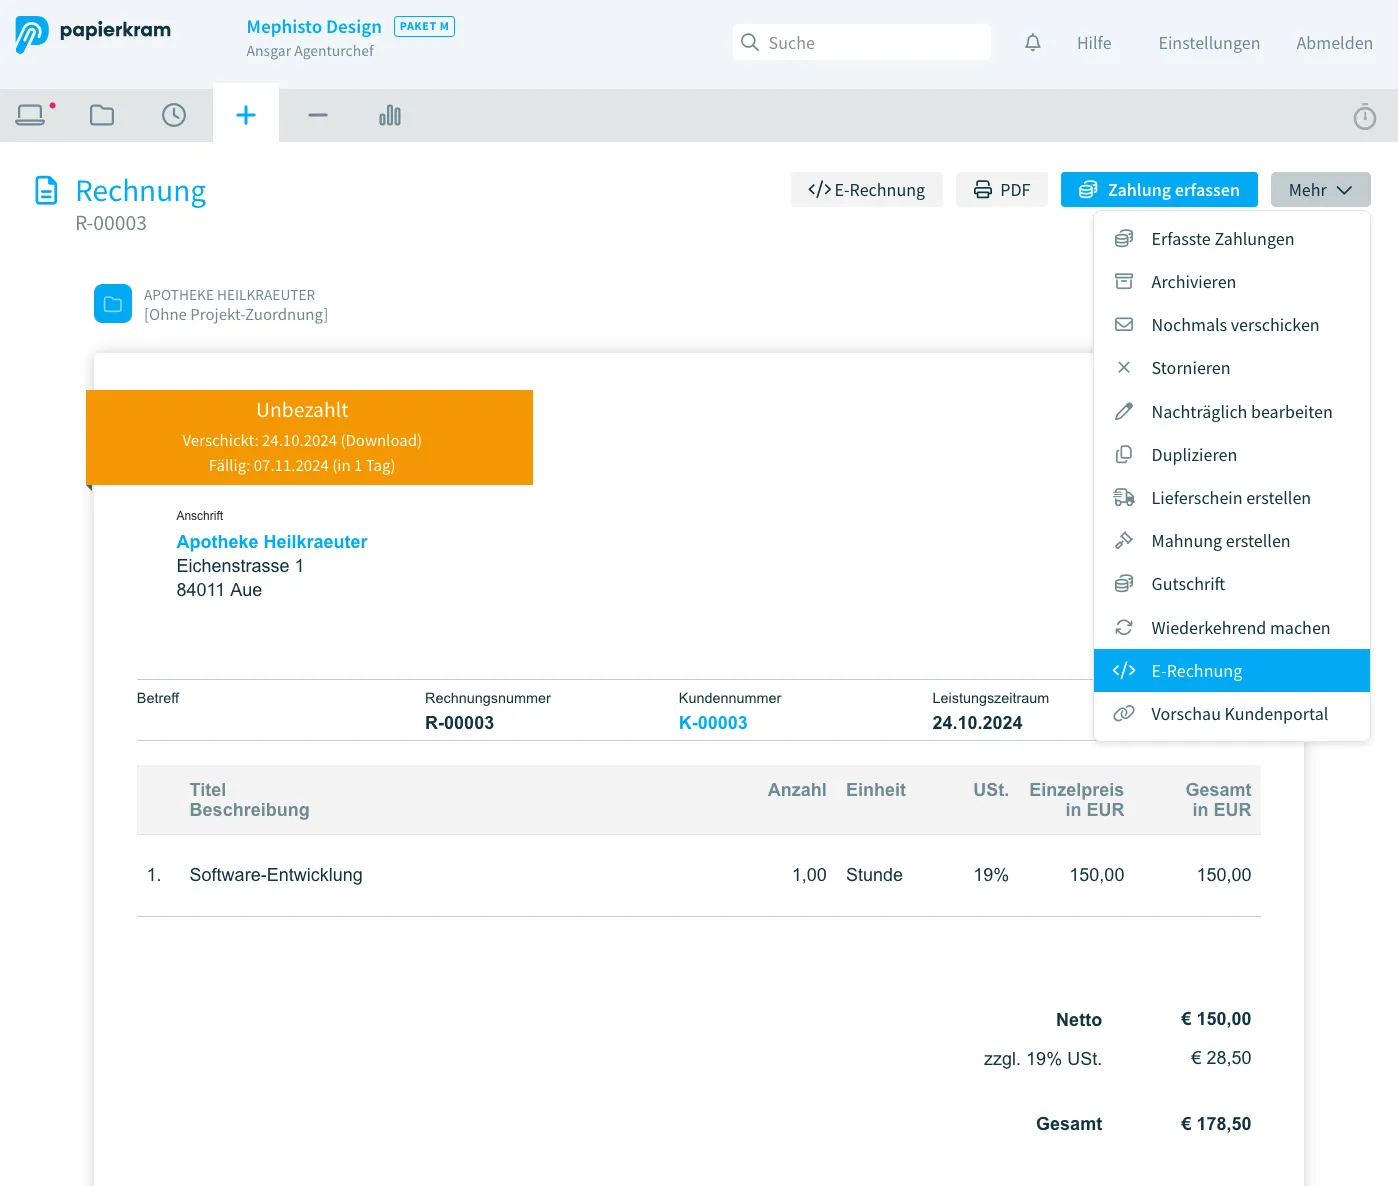
Task: Open the clock time tracking tab
Action: pyautogui.click(x=174, y=115)
